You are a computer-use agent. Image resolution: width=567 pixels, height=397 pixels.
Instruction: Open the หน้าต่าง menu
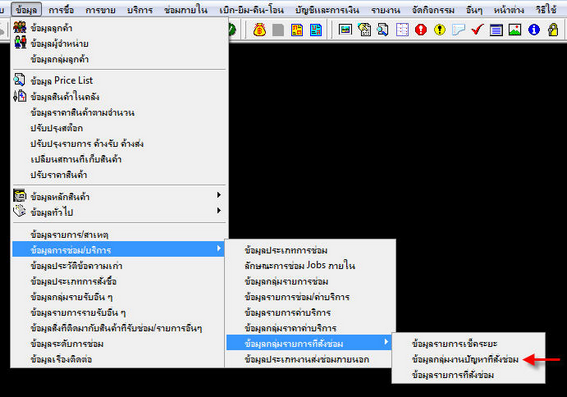coord(509,10)
